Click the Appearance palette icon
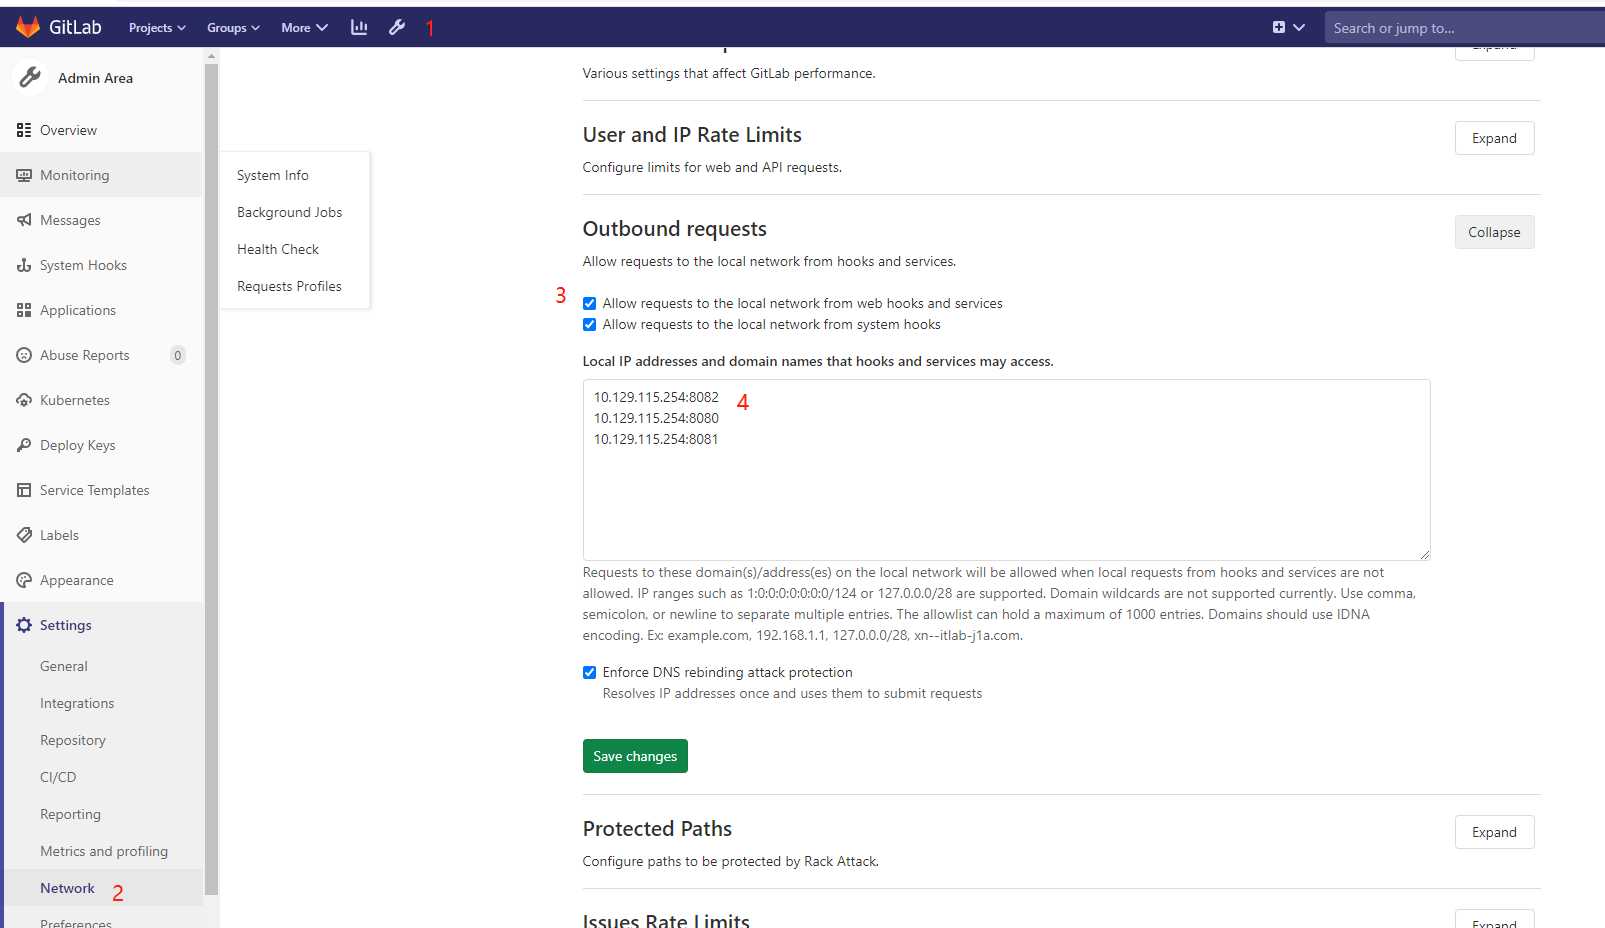The height and width of the screenshot is (928, 1605). [x=24, y=580]
